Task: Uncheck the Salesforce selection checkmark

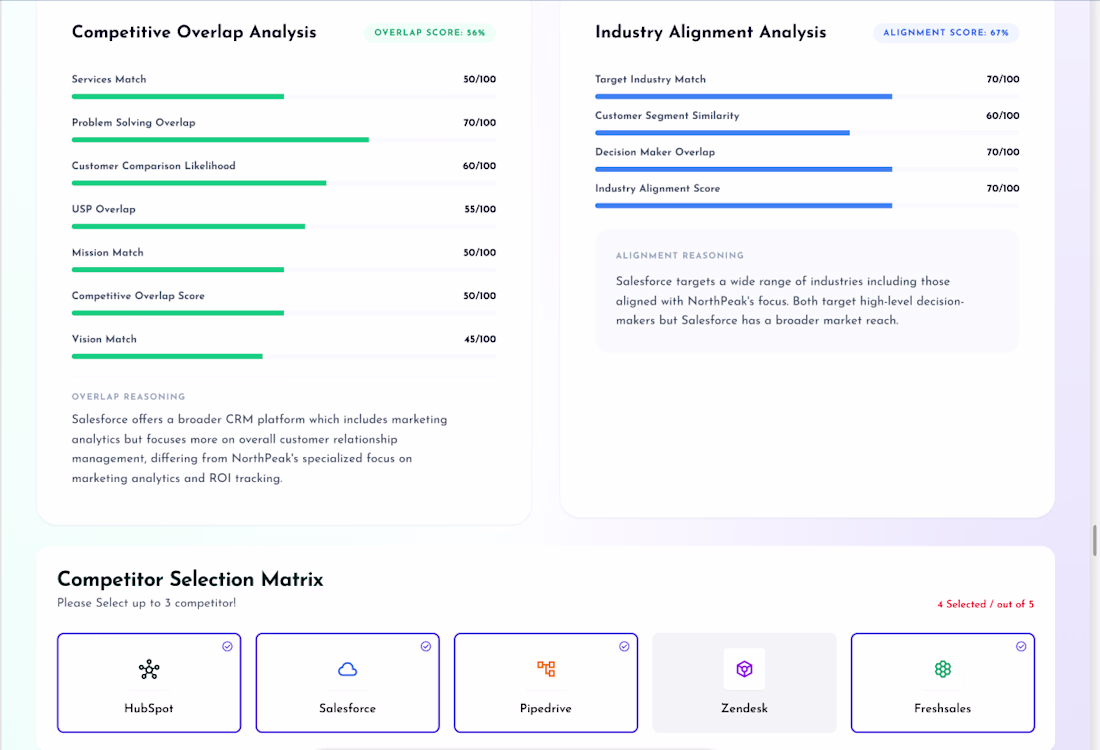Action: (x=426, y=646)
